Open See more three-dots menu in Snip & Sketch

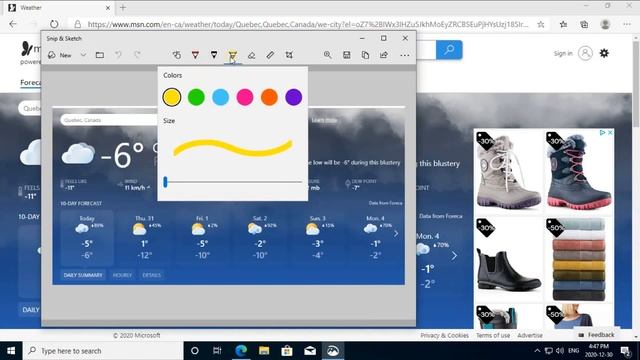click(x=404, y=55)
